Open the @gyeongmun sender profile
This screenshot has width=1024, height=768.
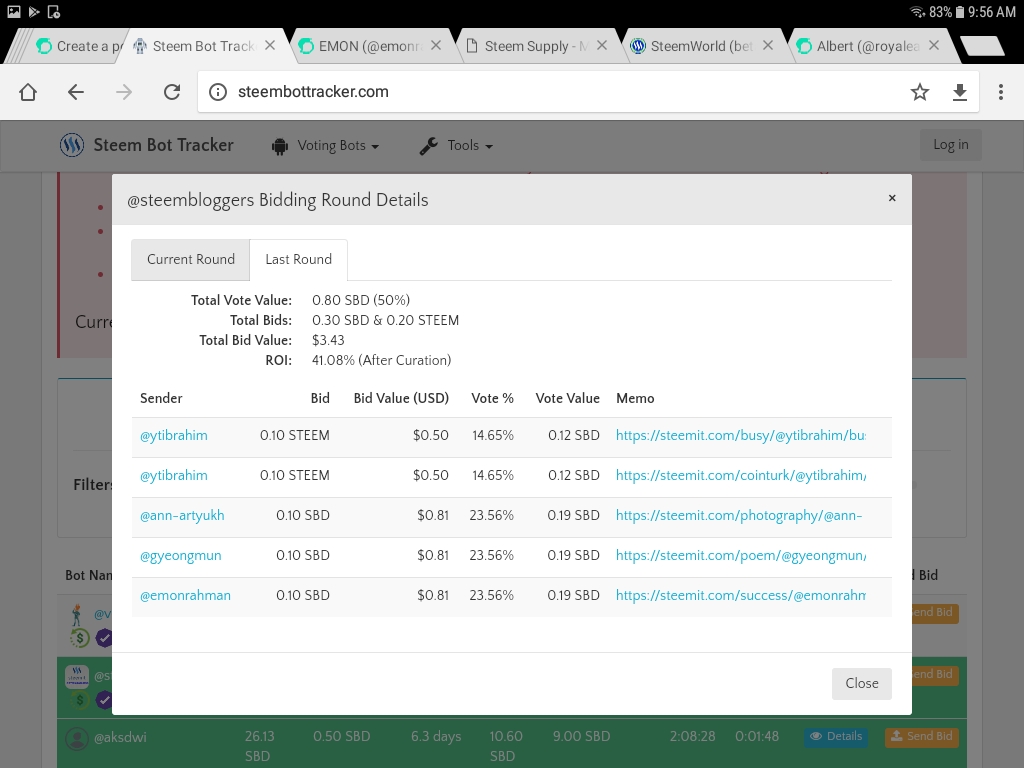(181, 555)
